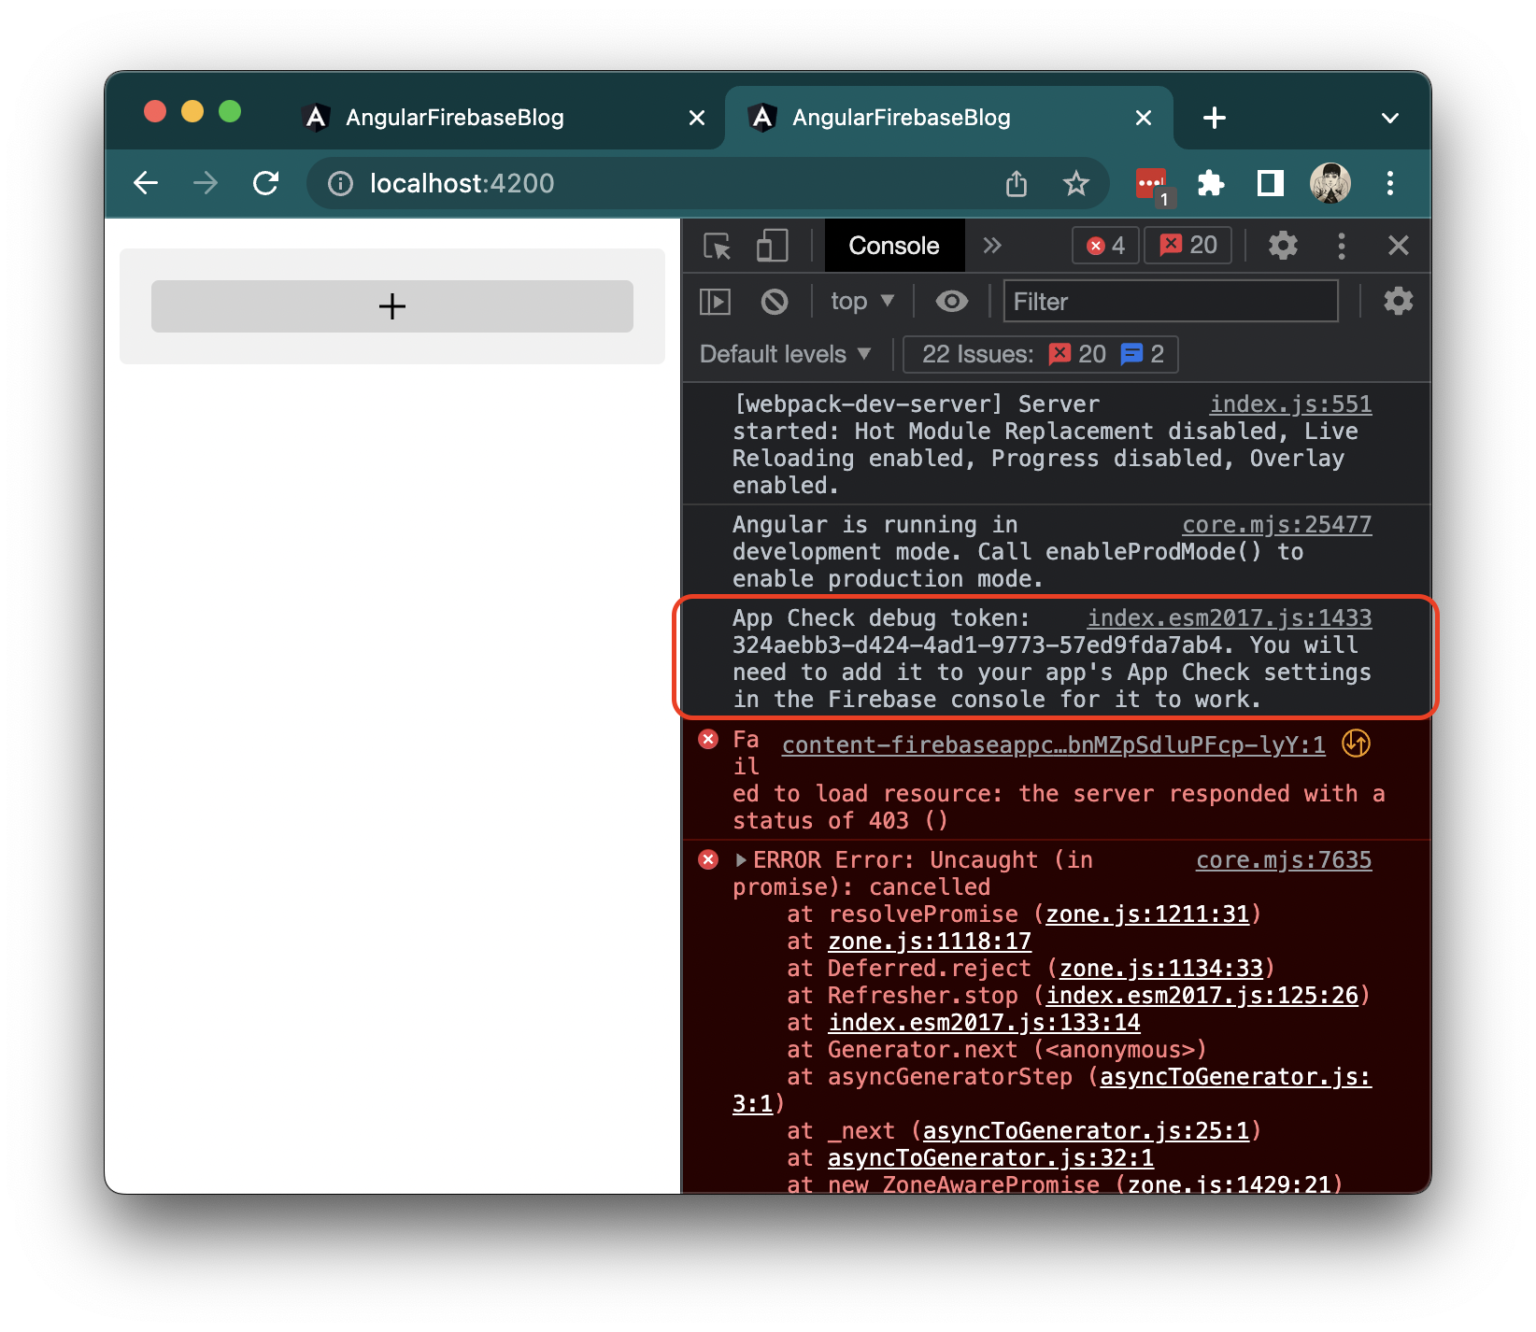This screenshot has height=1332, width=1536.
Task: Open the customize DevTools three-dot menu
Action: 1341,245
